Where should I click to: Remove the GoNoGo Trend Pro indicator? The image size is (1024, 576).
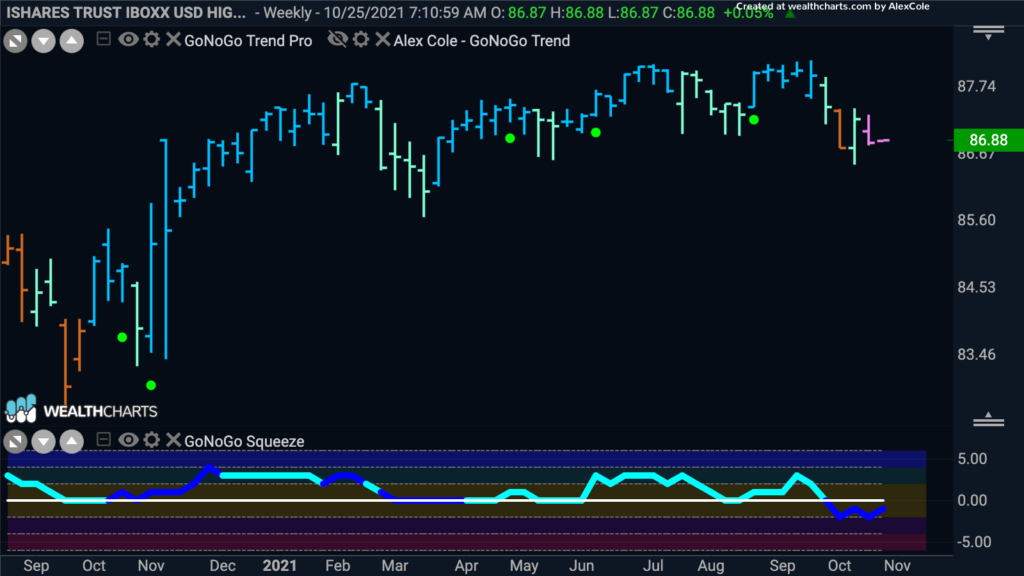tap(173, 40)
